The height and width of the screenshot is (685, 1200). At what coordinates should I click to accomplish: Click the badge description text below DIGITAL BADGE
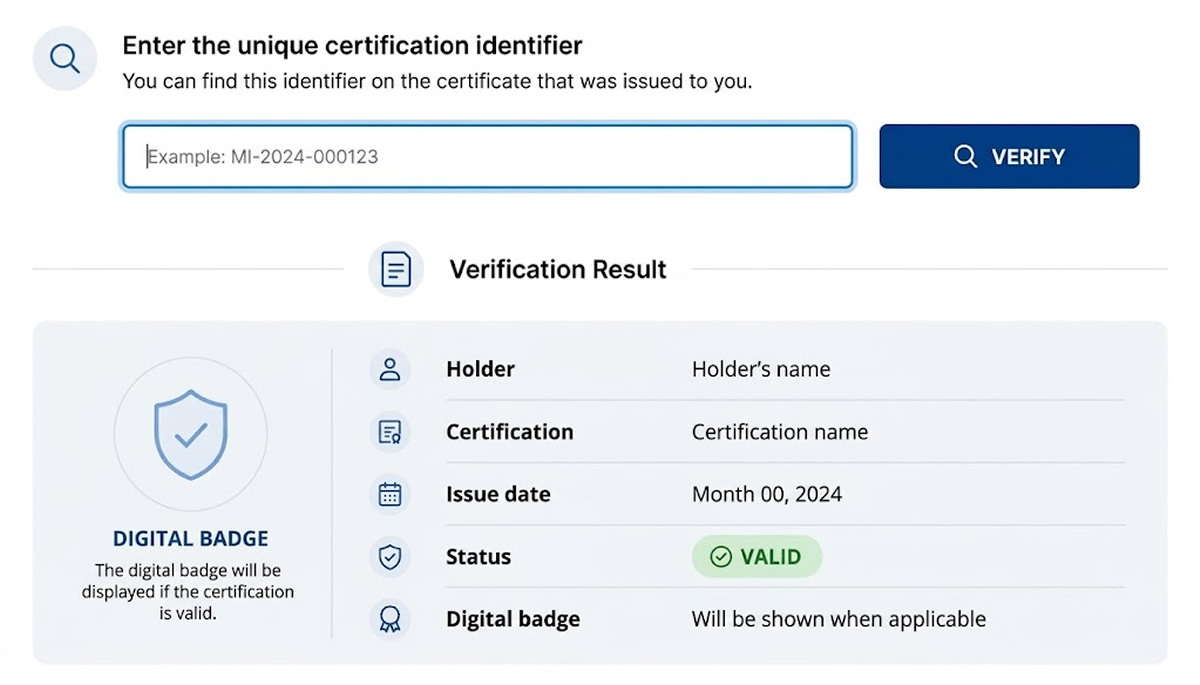188,591
